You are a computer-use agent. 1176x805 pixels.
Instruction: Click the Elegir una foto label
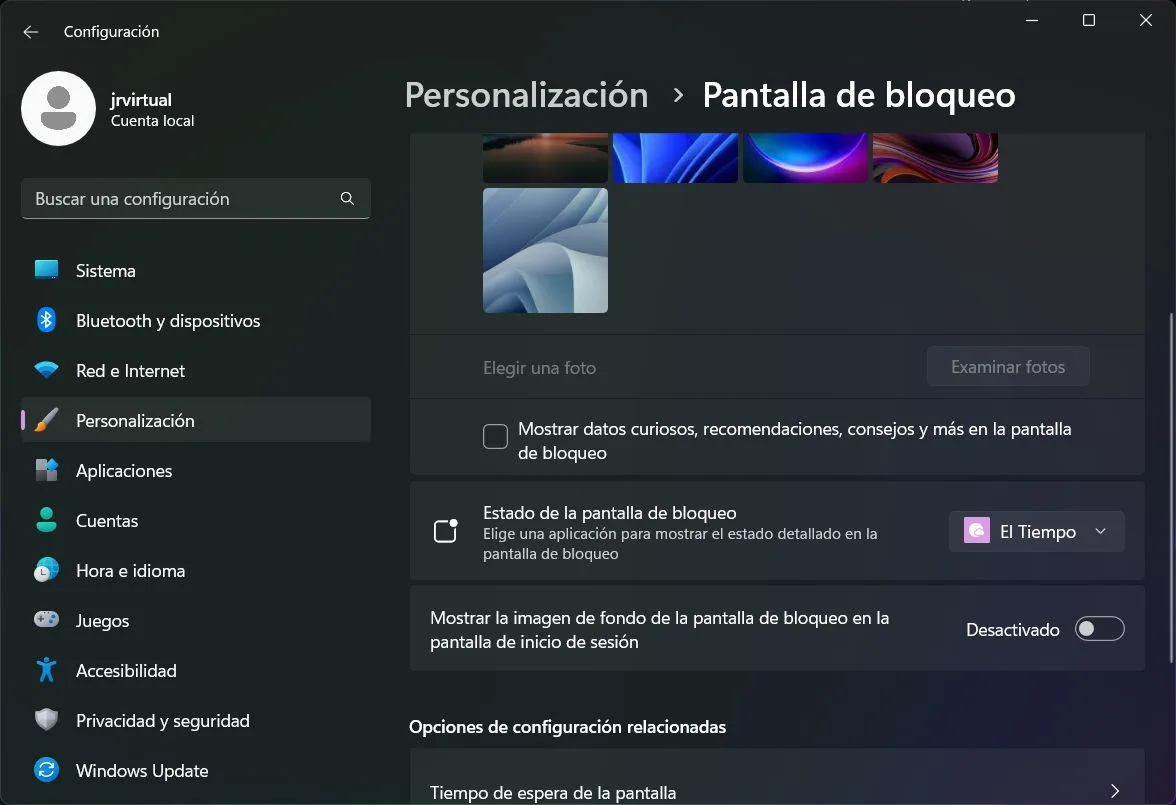click(539, 368)
